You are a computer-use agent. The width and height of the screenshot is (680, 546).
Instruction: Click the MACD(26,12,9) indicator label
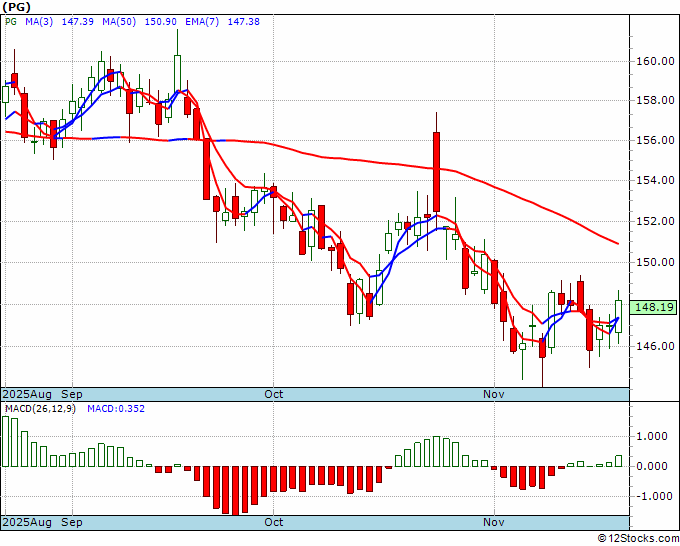coord(40,409)
